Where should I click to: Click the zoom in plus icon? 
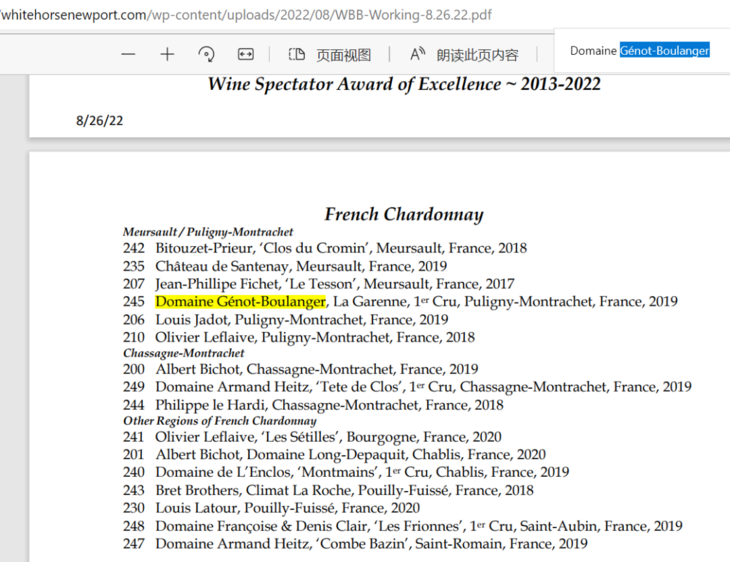point(167,54)
